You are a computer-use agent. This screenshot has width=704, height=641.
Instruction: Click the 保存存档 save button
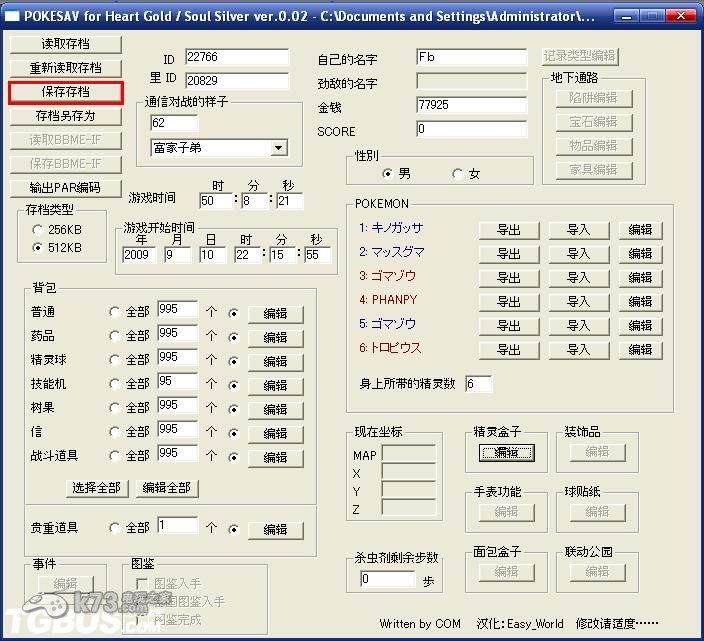65,92
